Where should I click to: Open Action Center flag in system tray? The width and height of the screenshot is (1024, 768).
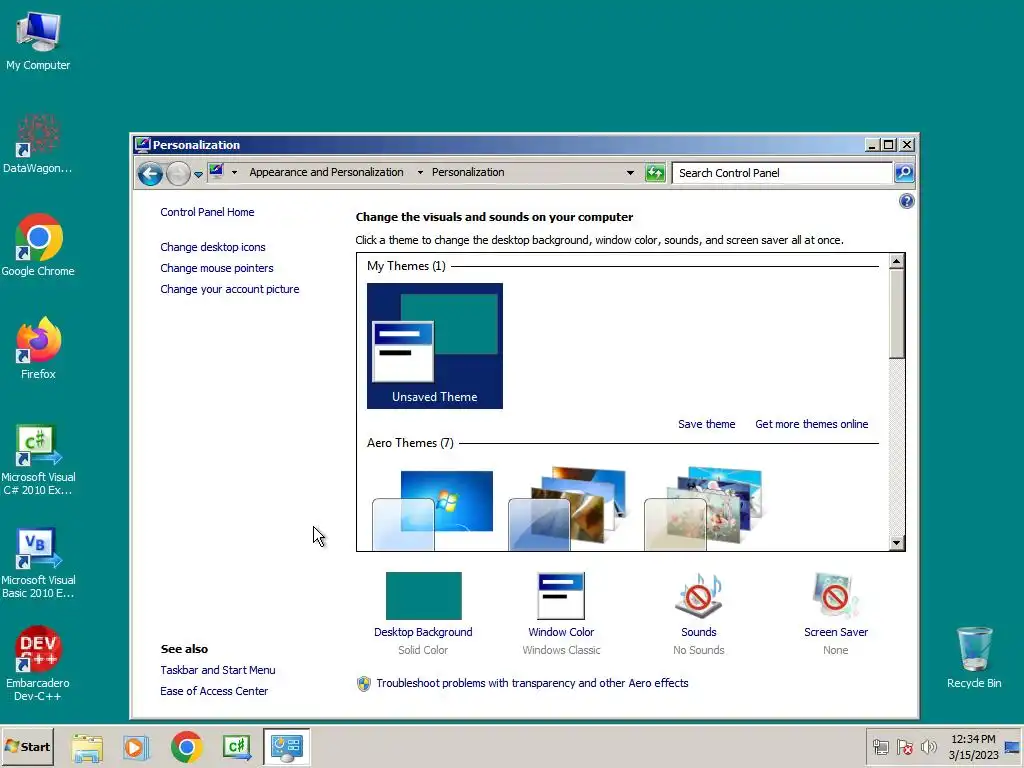(905, 747)
